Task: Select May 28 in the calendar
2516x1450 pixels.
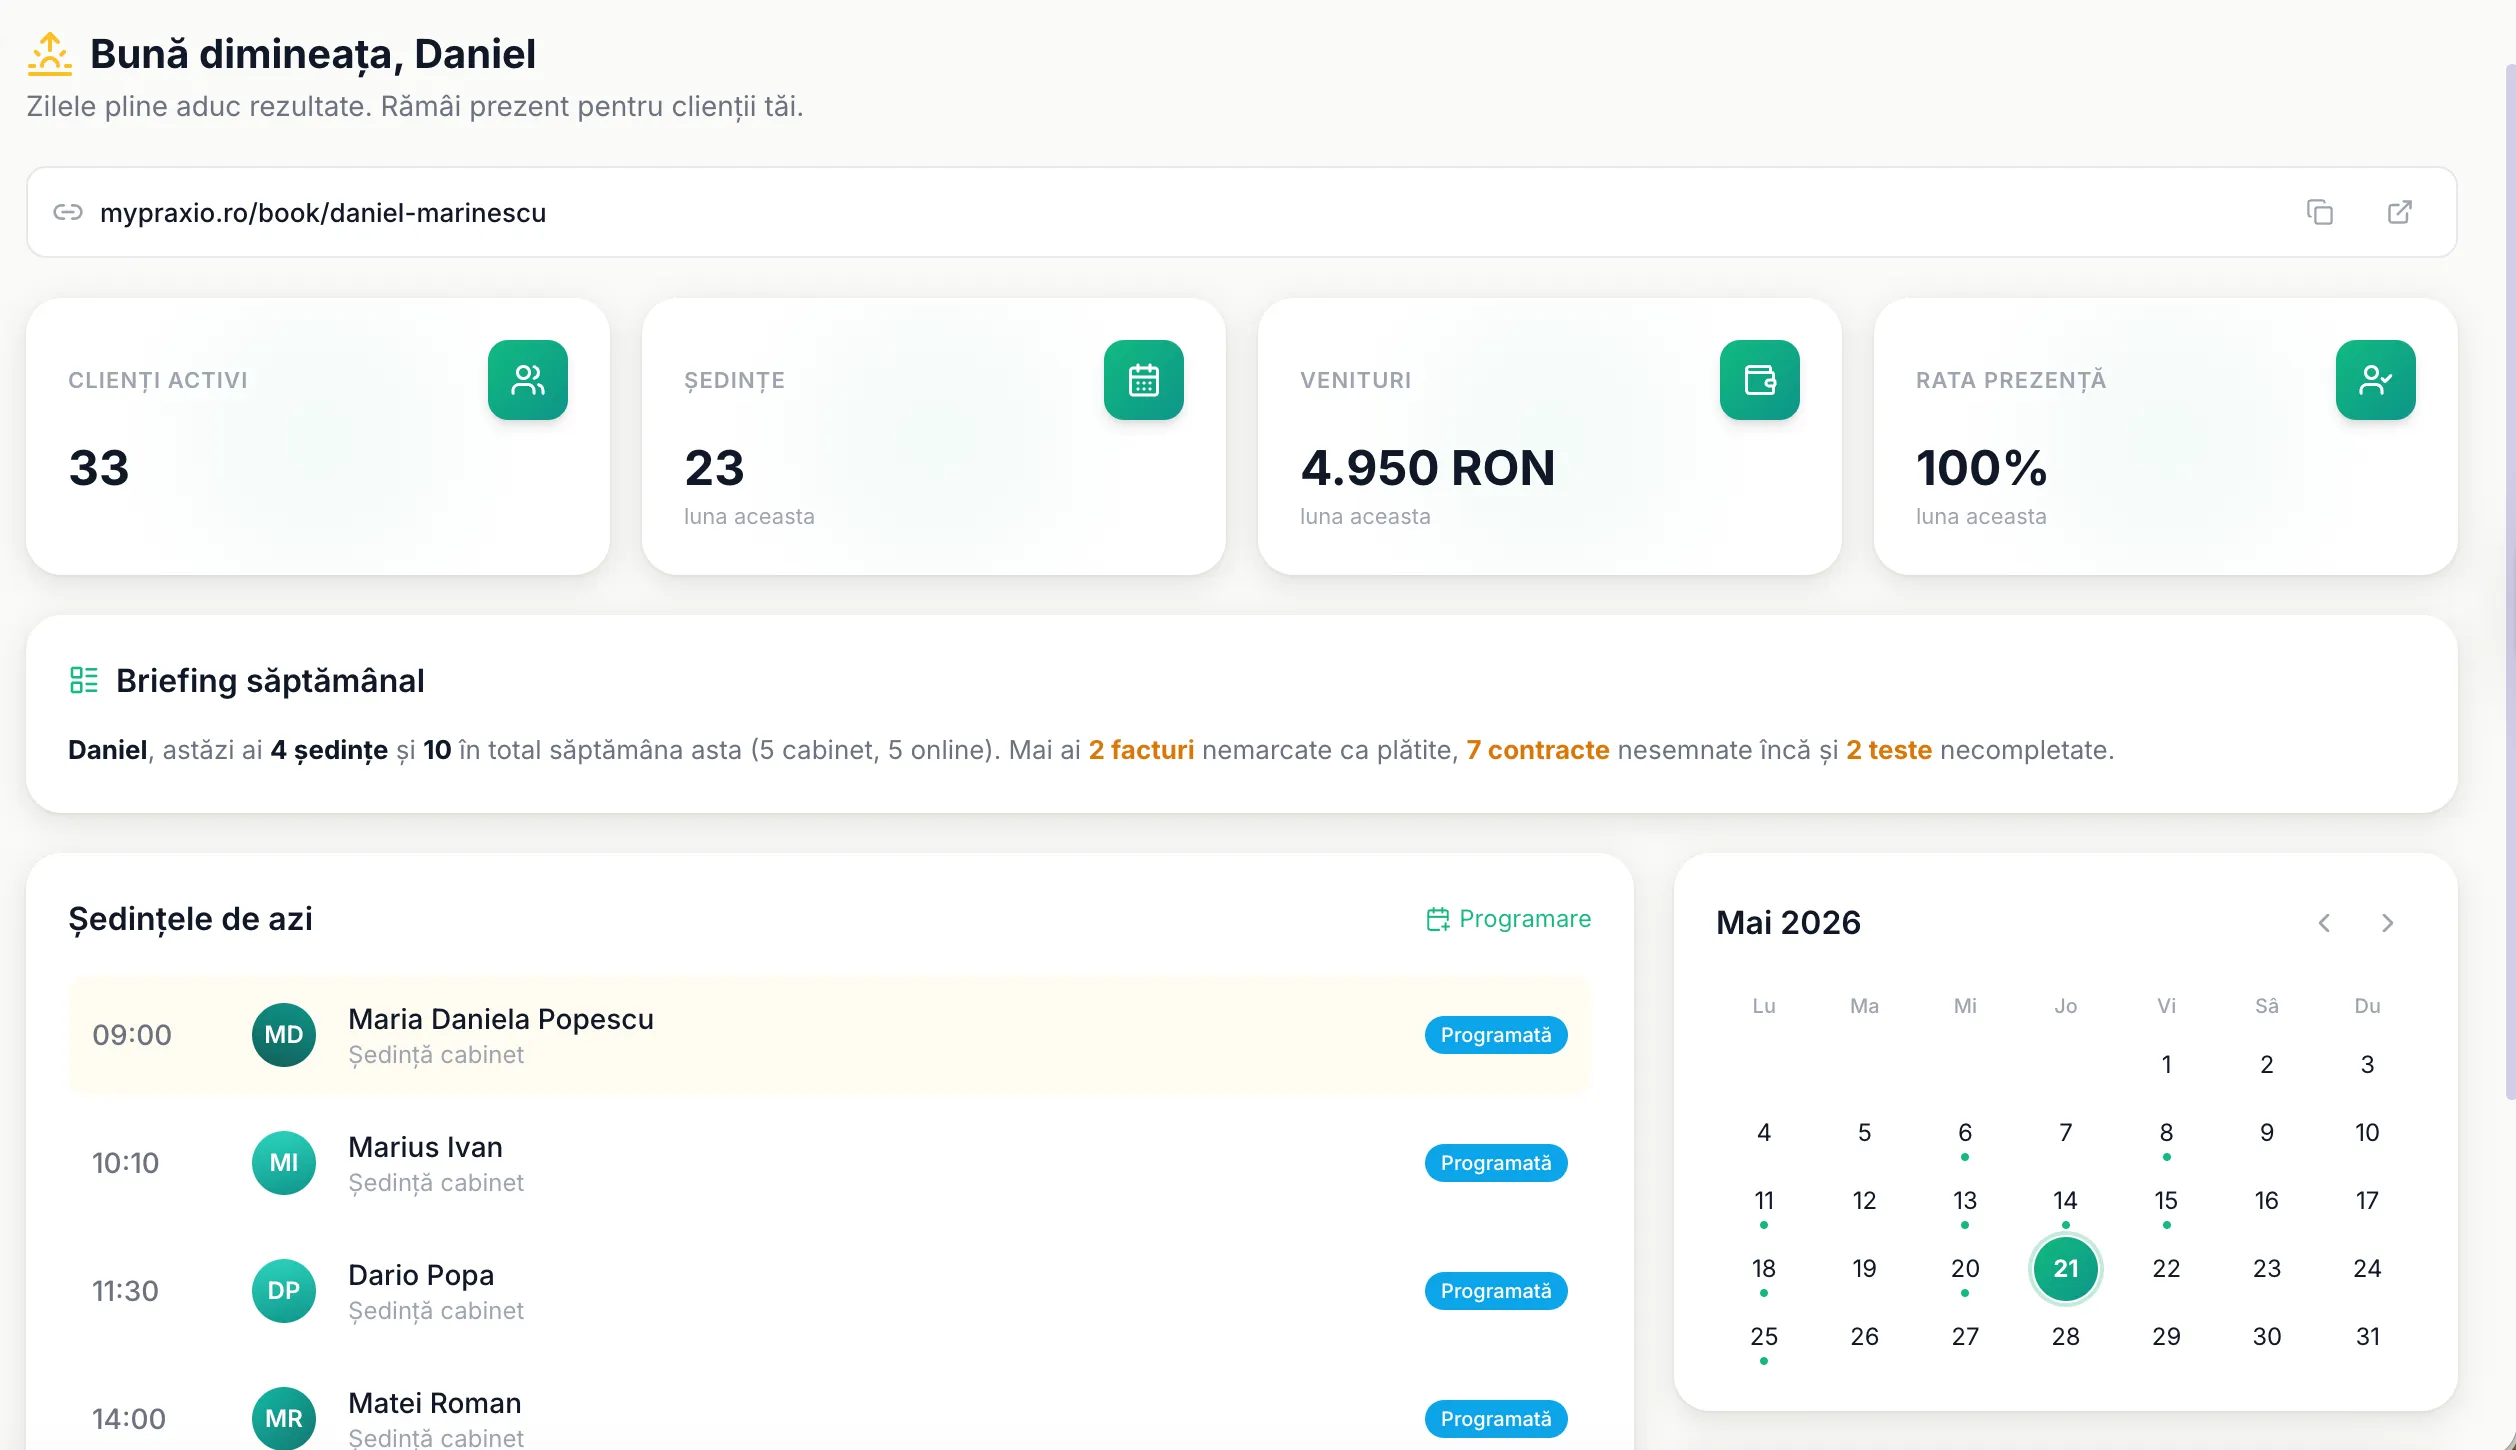Action: click(2066, 1337)
